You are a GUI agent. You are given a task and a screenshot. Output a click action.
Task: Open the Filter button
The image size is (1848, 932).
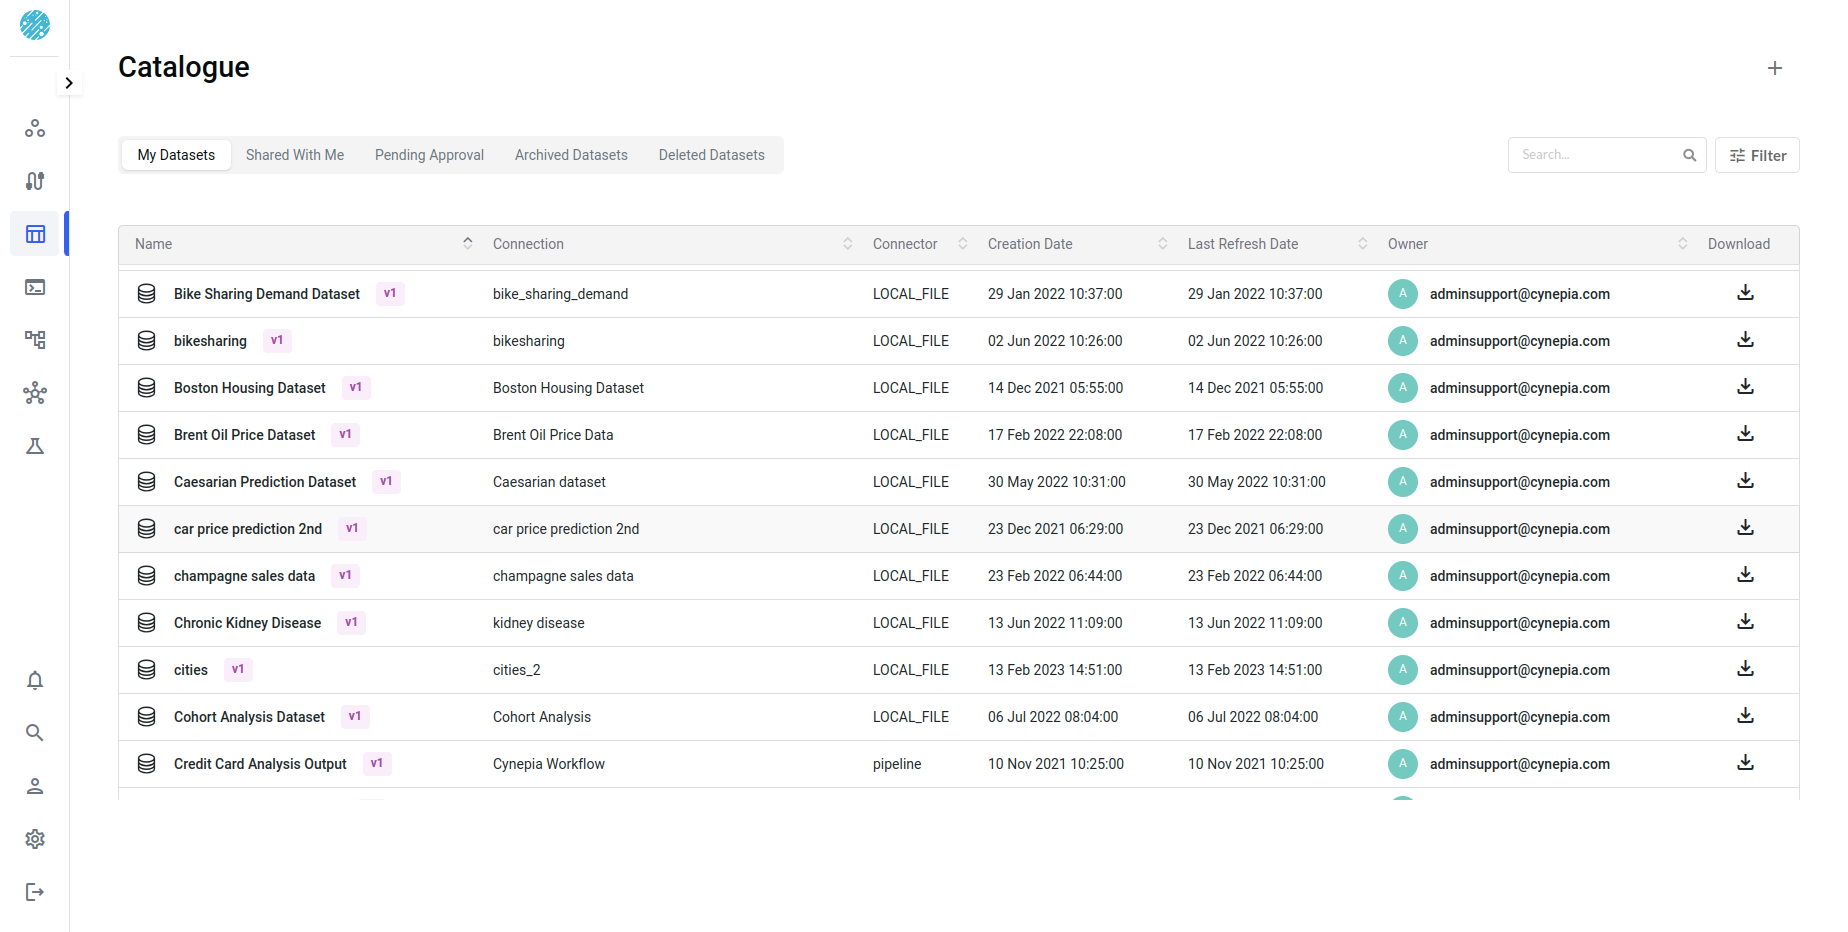click(x=1757, y=155)
